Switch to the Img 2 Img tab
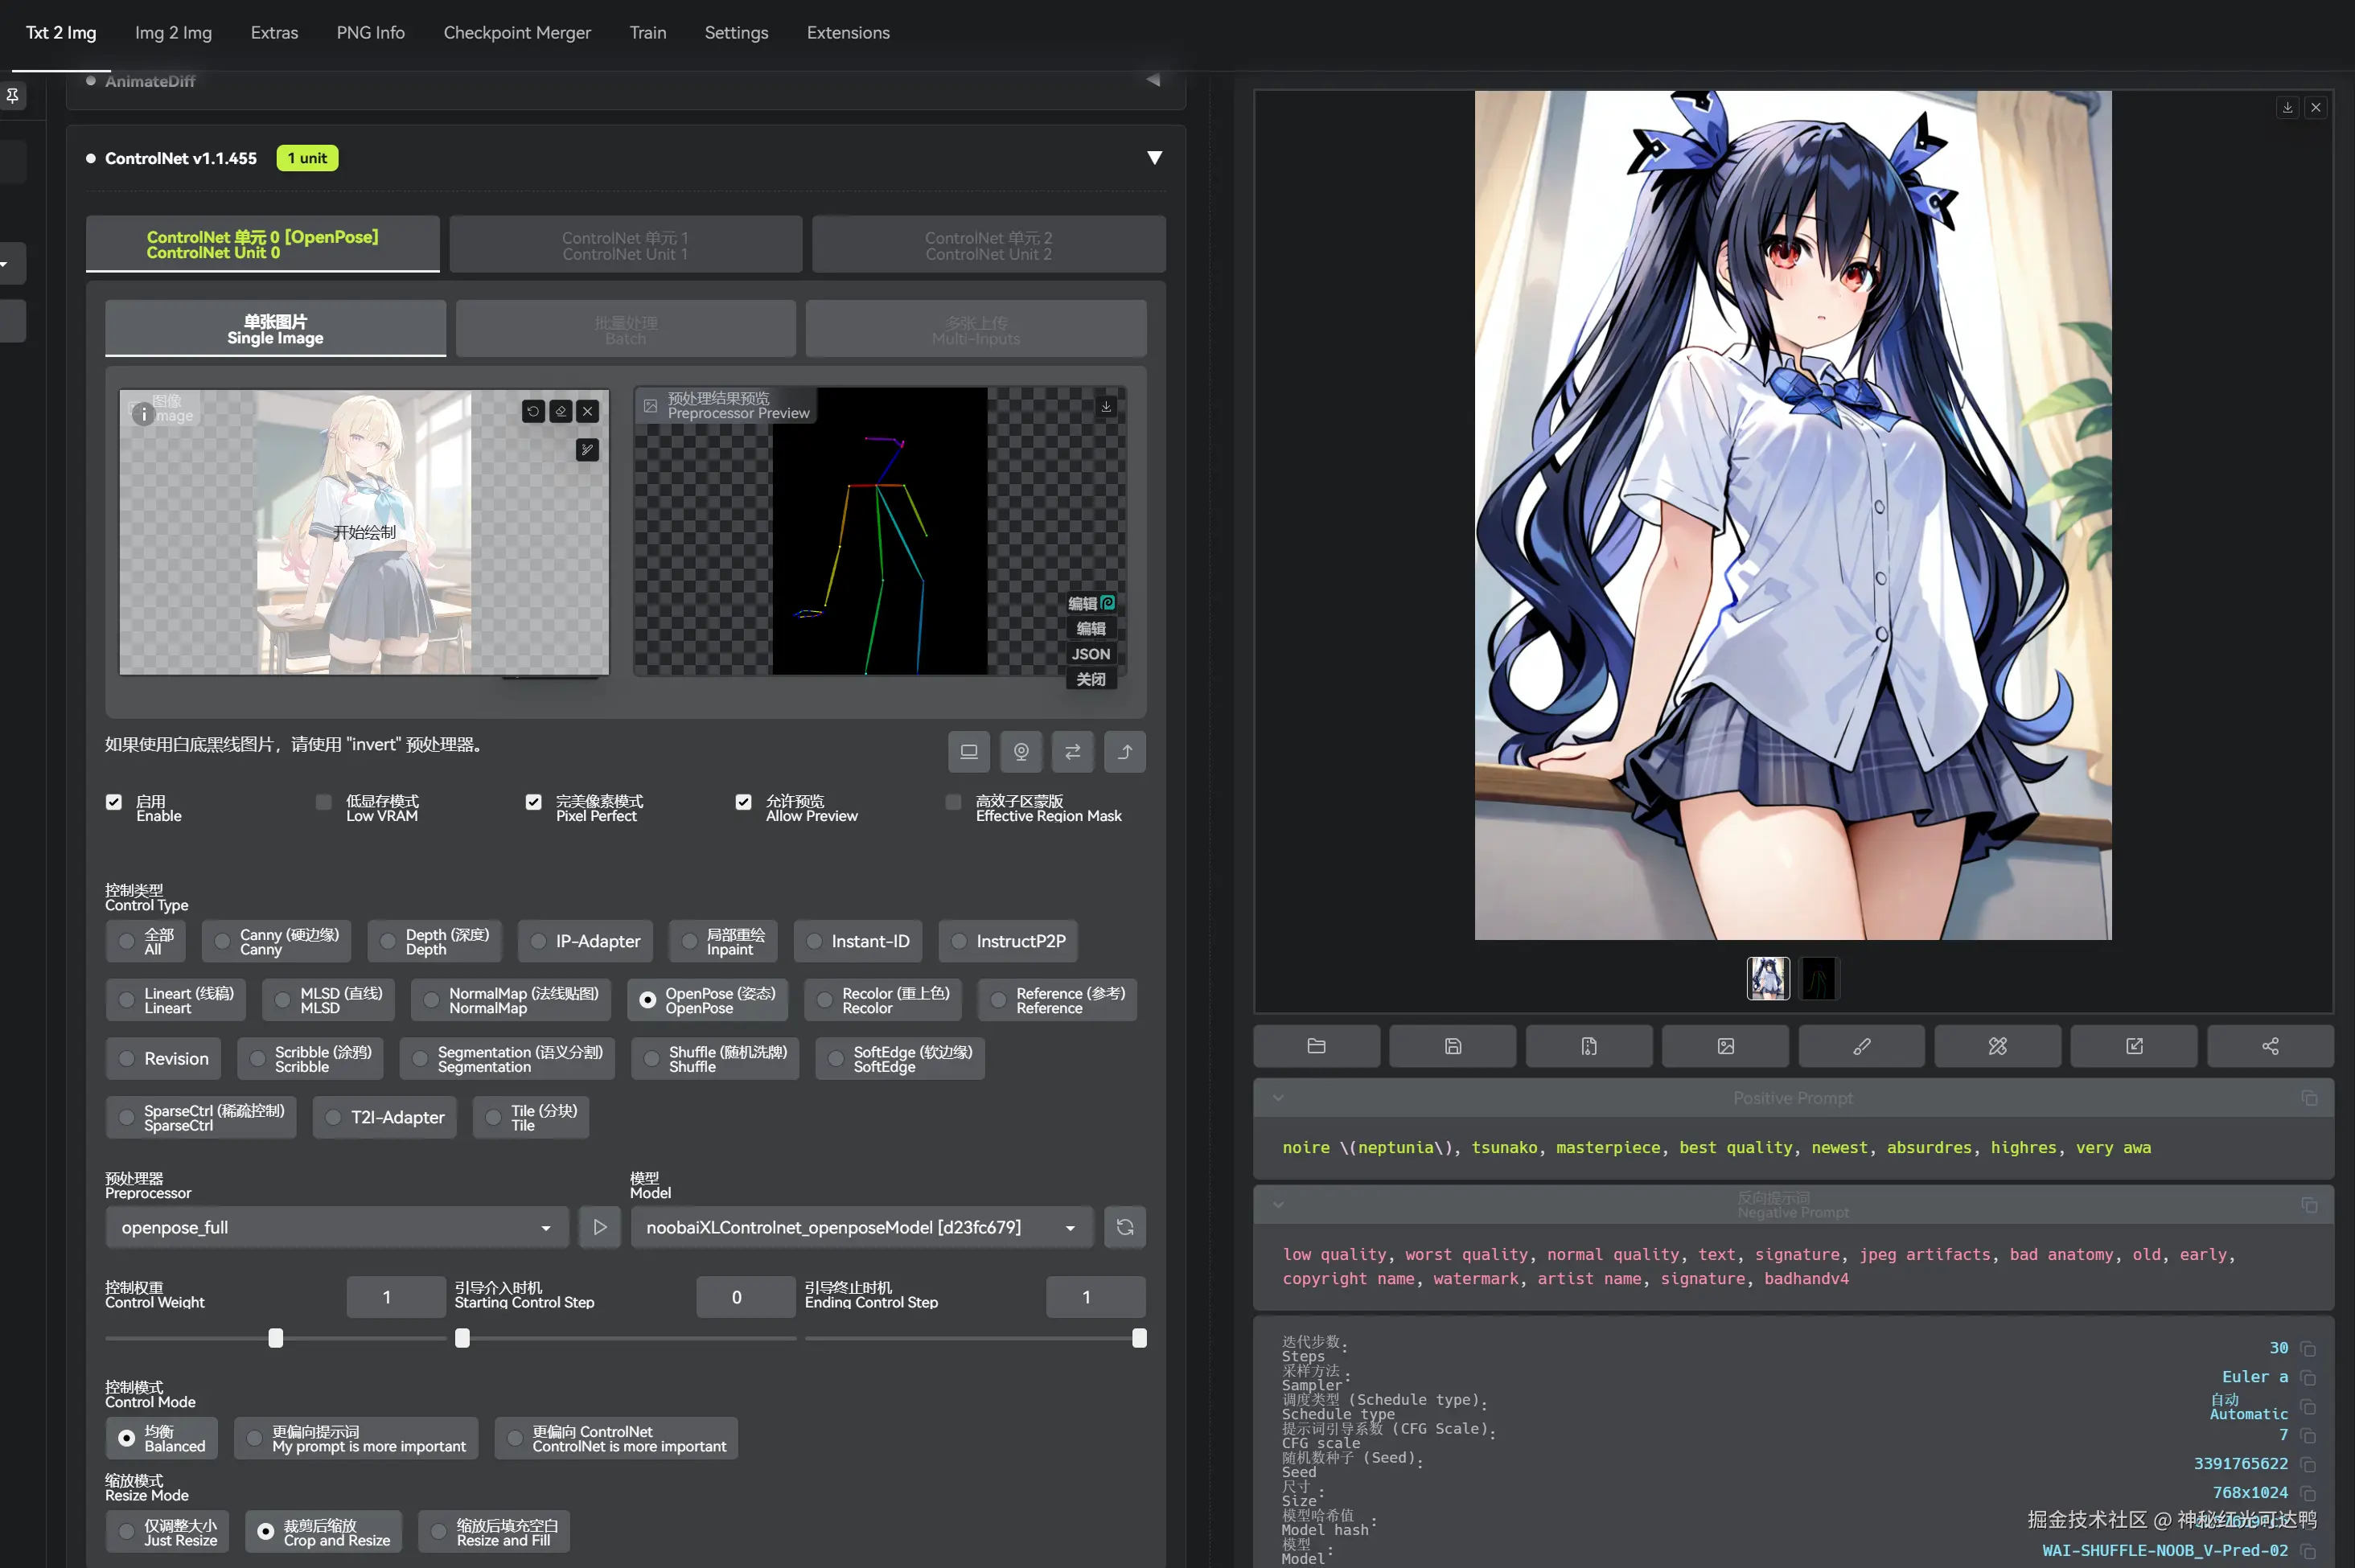The width and height of the screenshot is (2355, 1568). tap(174, 33)
